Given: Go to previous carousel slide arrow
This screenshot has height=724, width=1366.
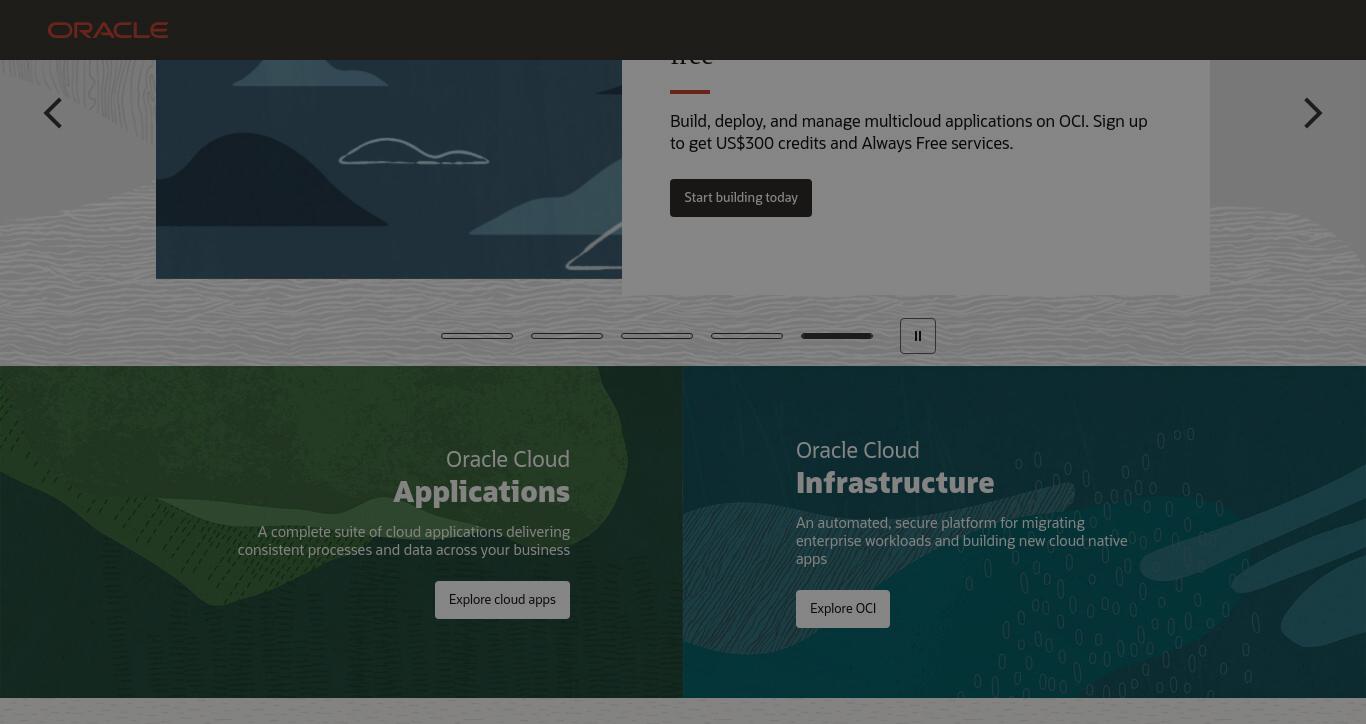Looking at the screenshot, I should pos(53,113).
